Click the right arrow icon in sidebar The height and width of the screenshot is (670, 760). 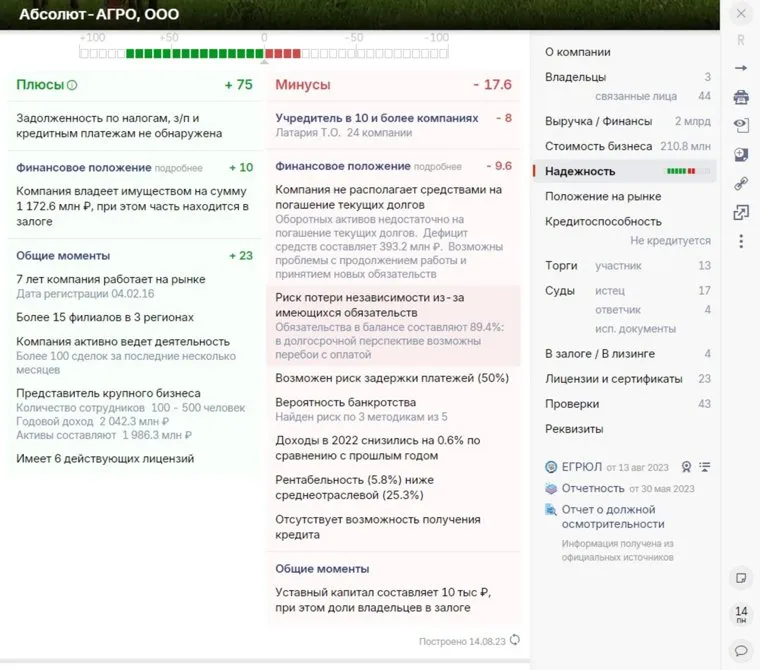pyautogui.click(x=741, y=68)
